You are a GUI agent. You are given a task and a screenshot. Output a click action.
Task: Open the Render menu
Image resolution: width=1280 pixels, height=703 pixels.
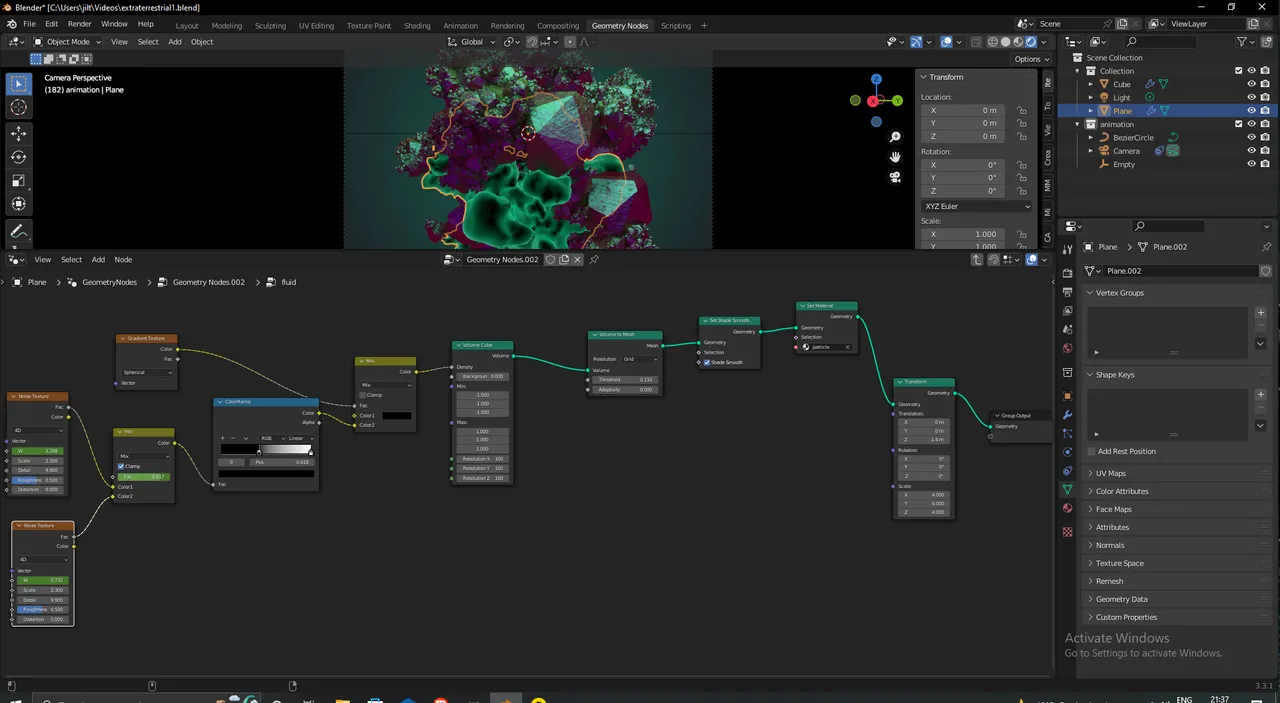tap(79, 24)
